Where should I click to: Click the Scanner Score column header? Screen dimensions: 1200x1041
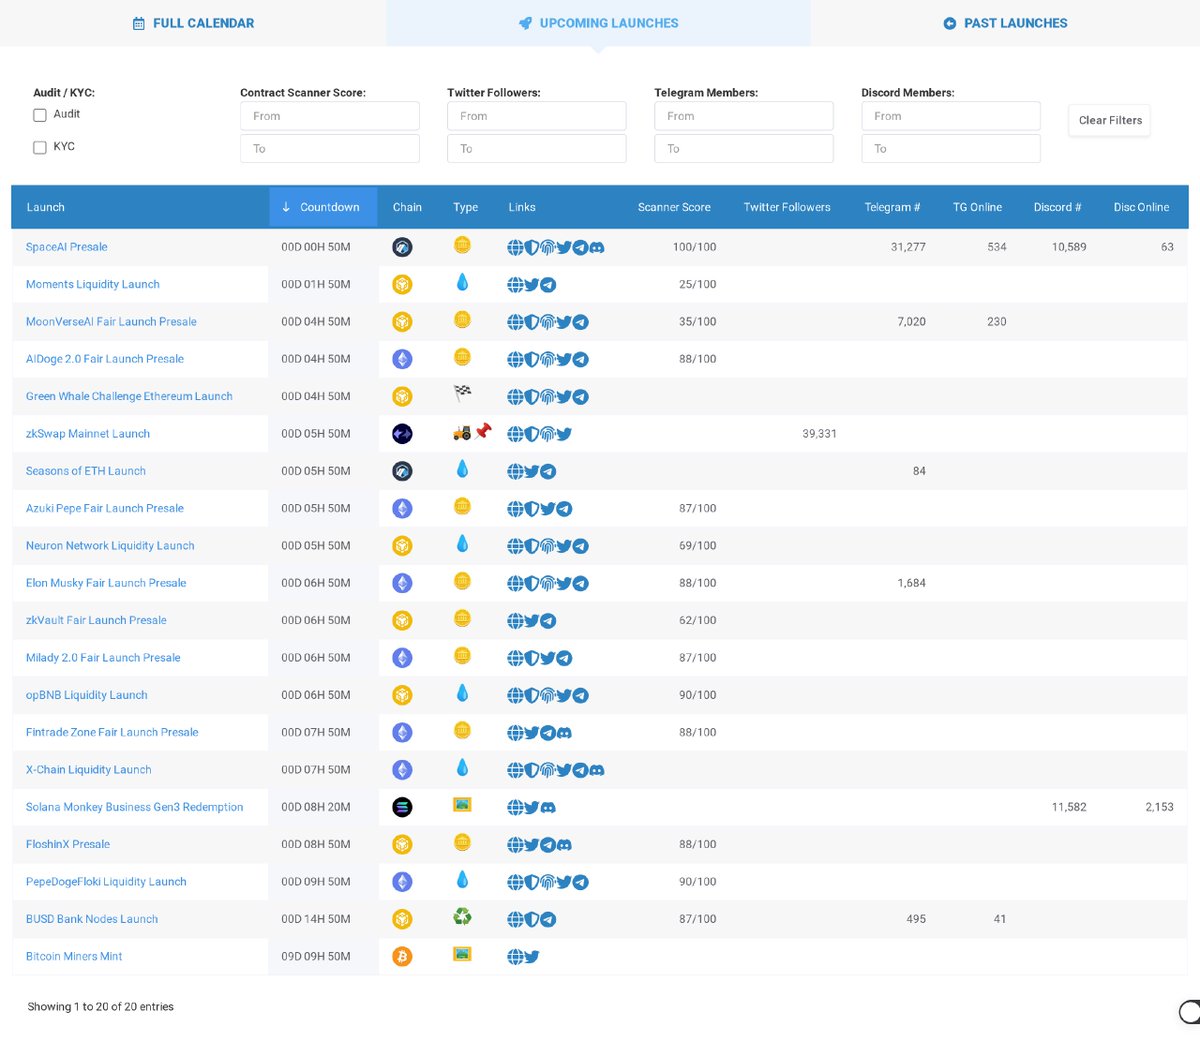[x=674, y=207]
